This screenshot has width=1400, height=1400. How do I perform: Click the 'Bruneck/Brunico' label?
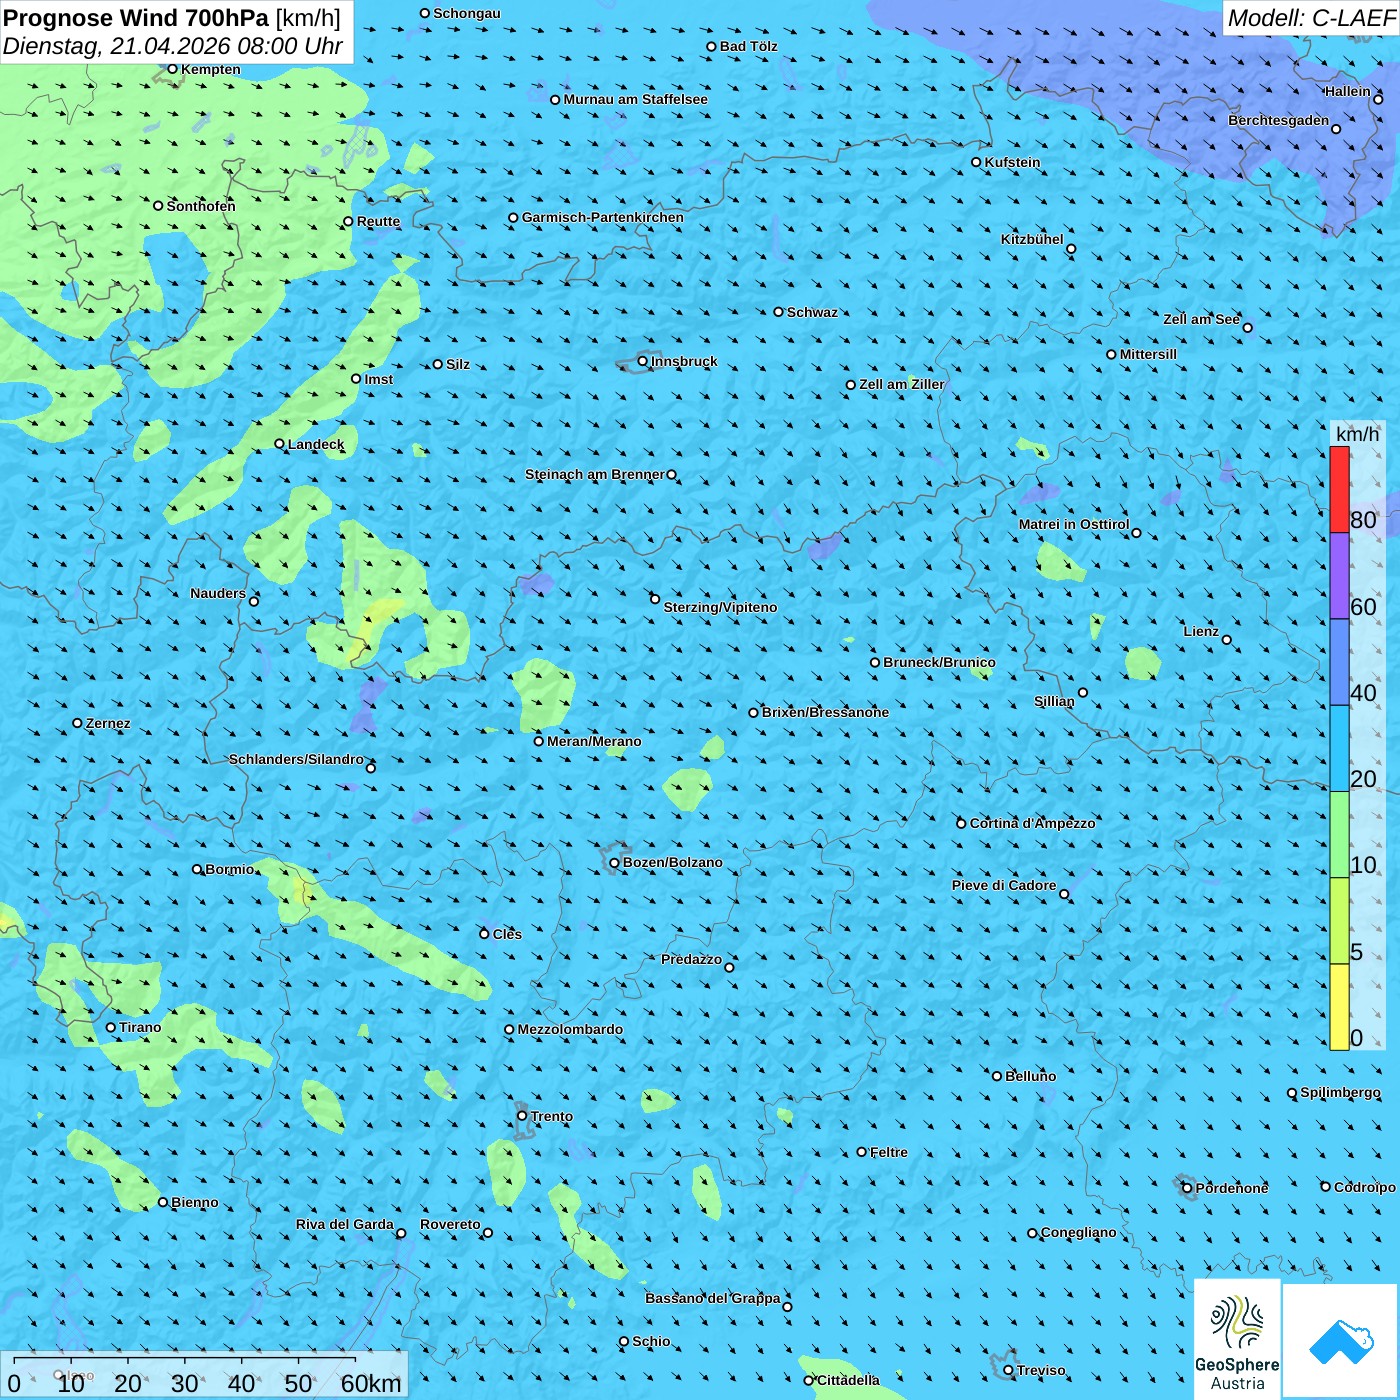tap(939, 662)
